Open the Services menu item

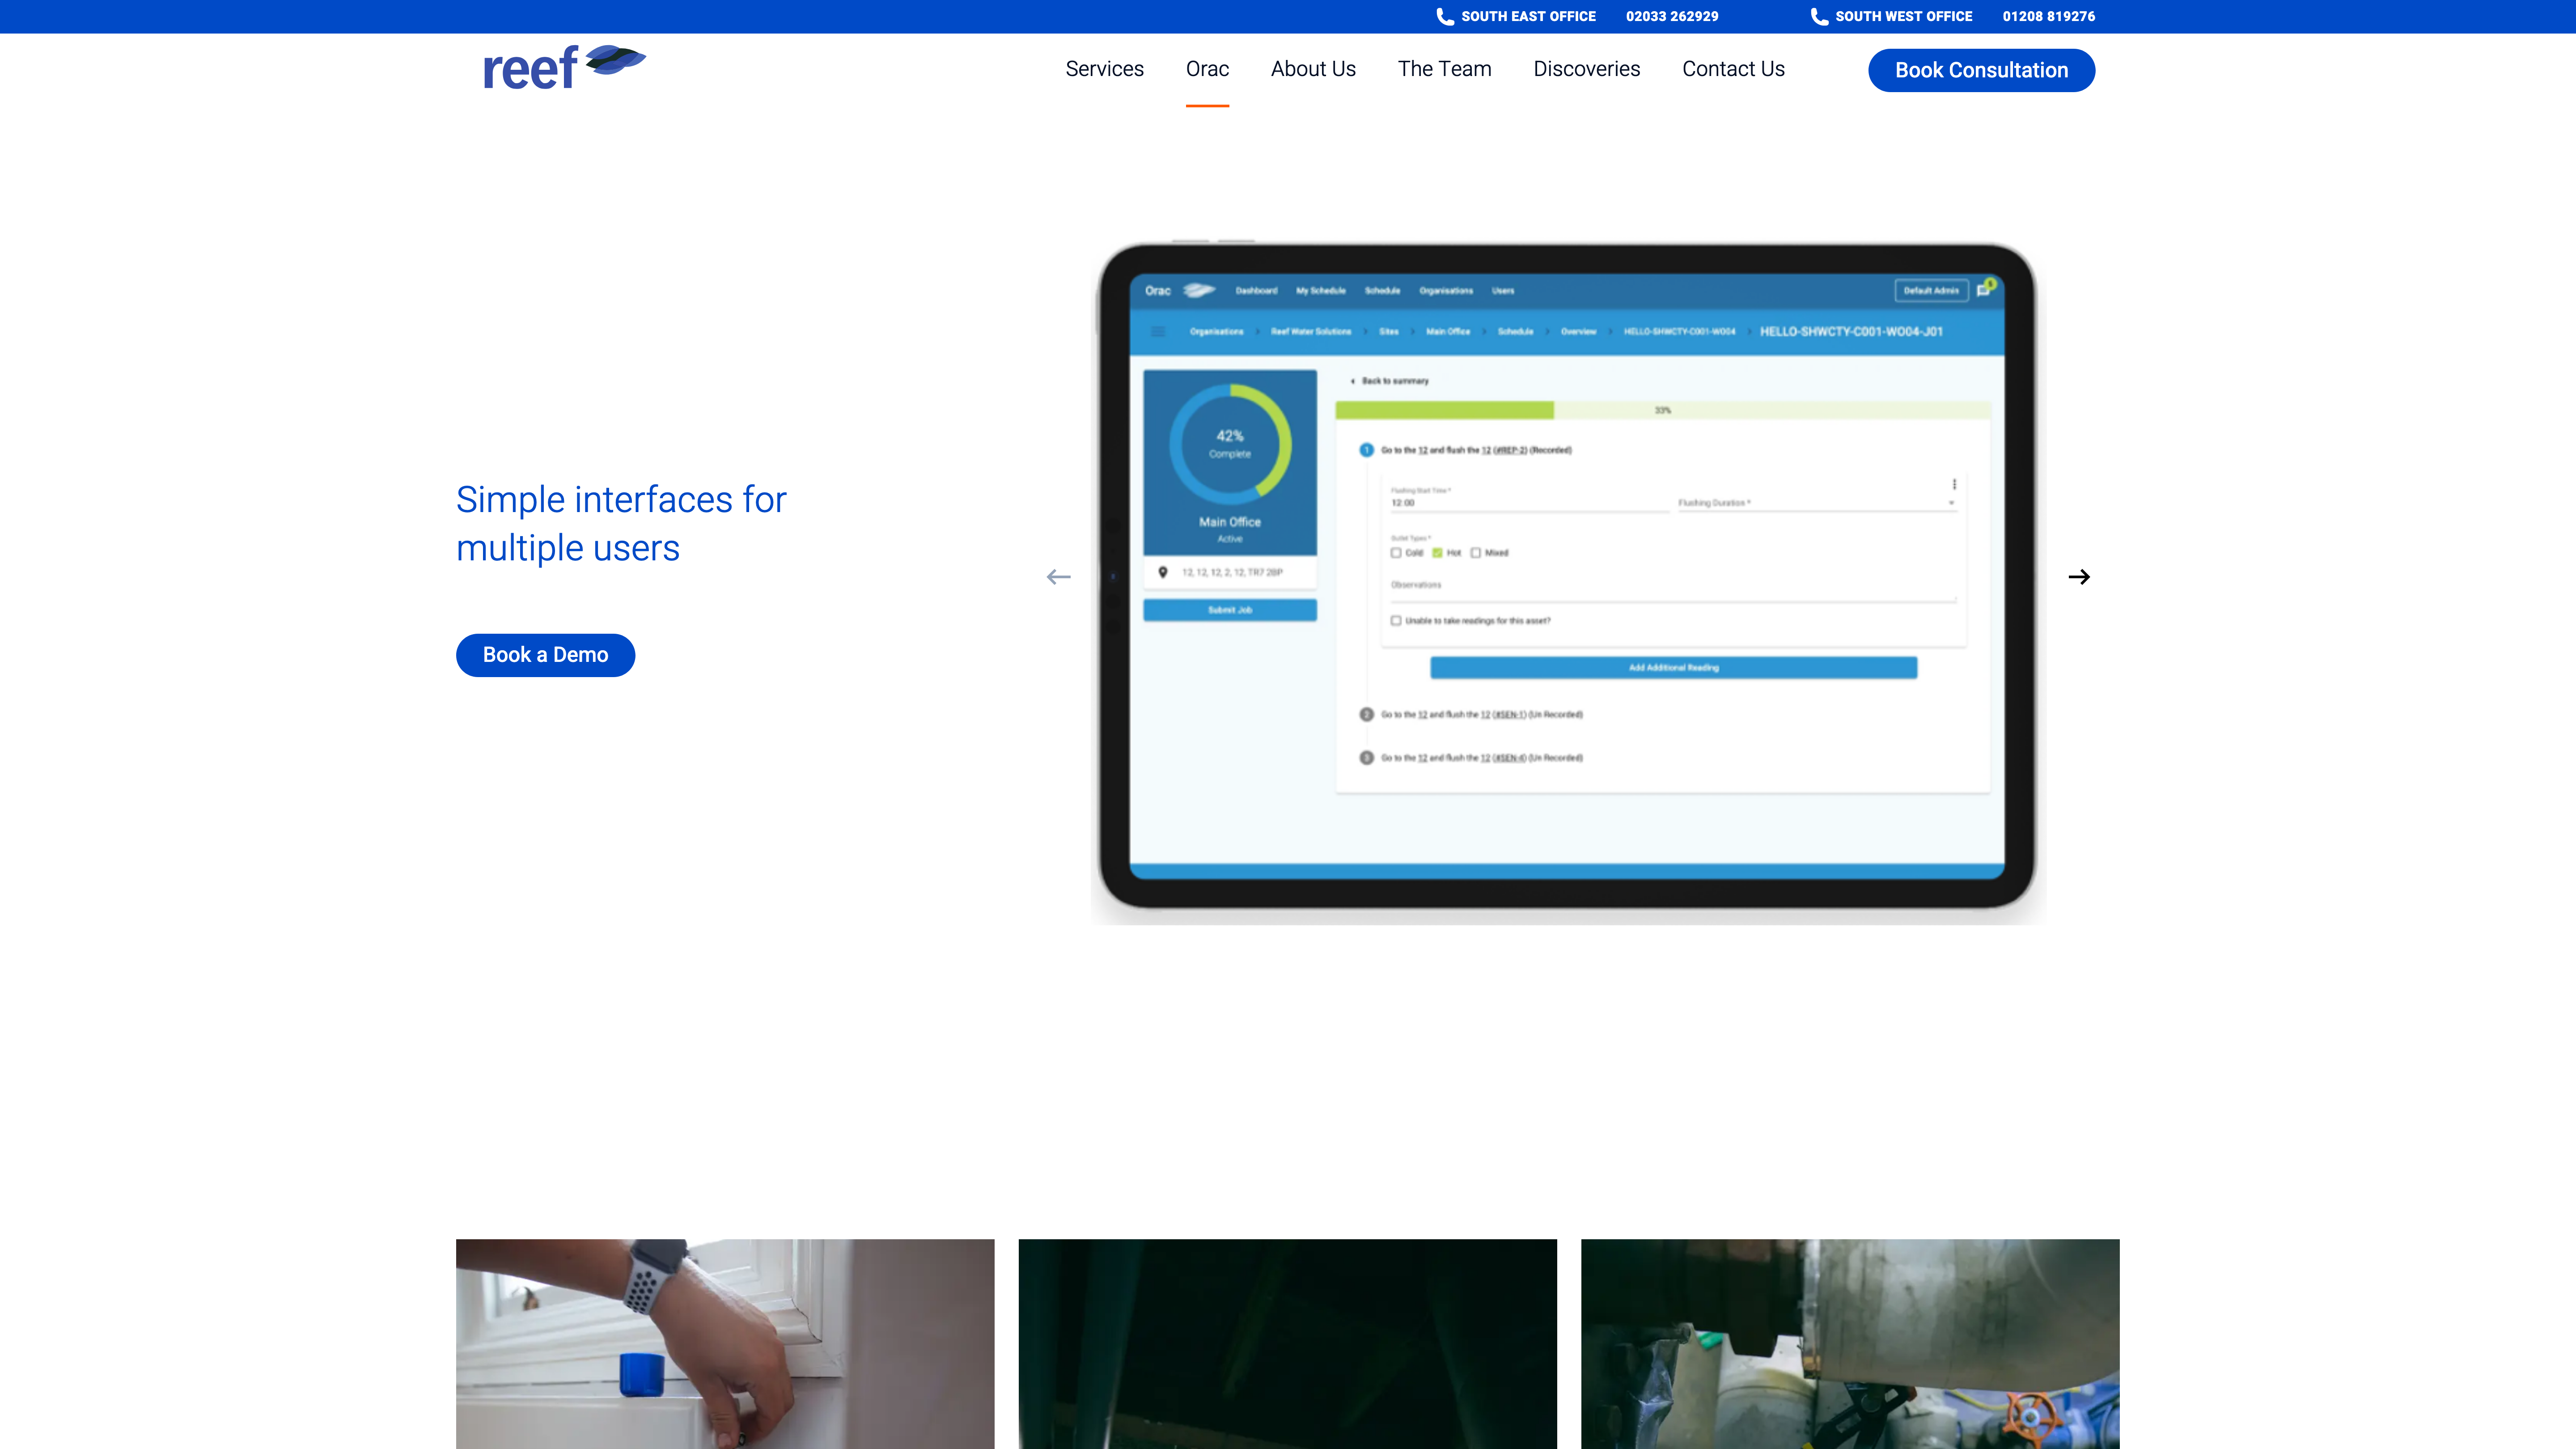[1104, 69]
